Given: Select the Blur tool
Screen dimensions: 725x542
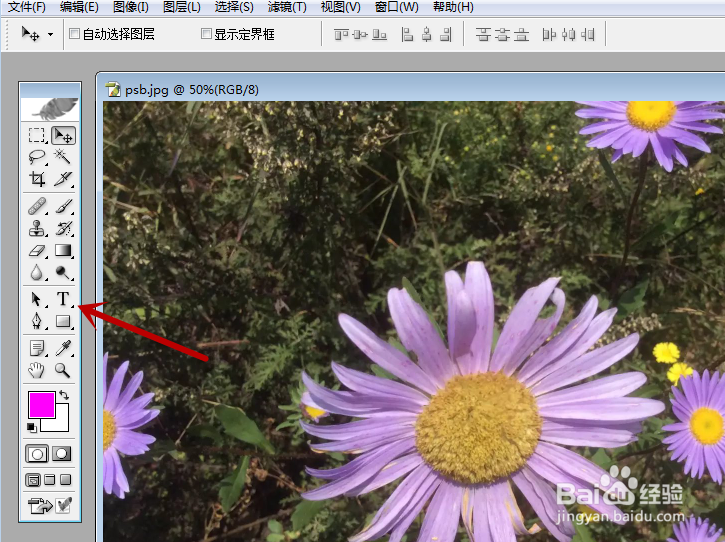Looking at the screenshot, I should [37, 273].
